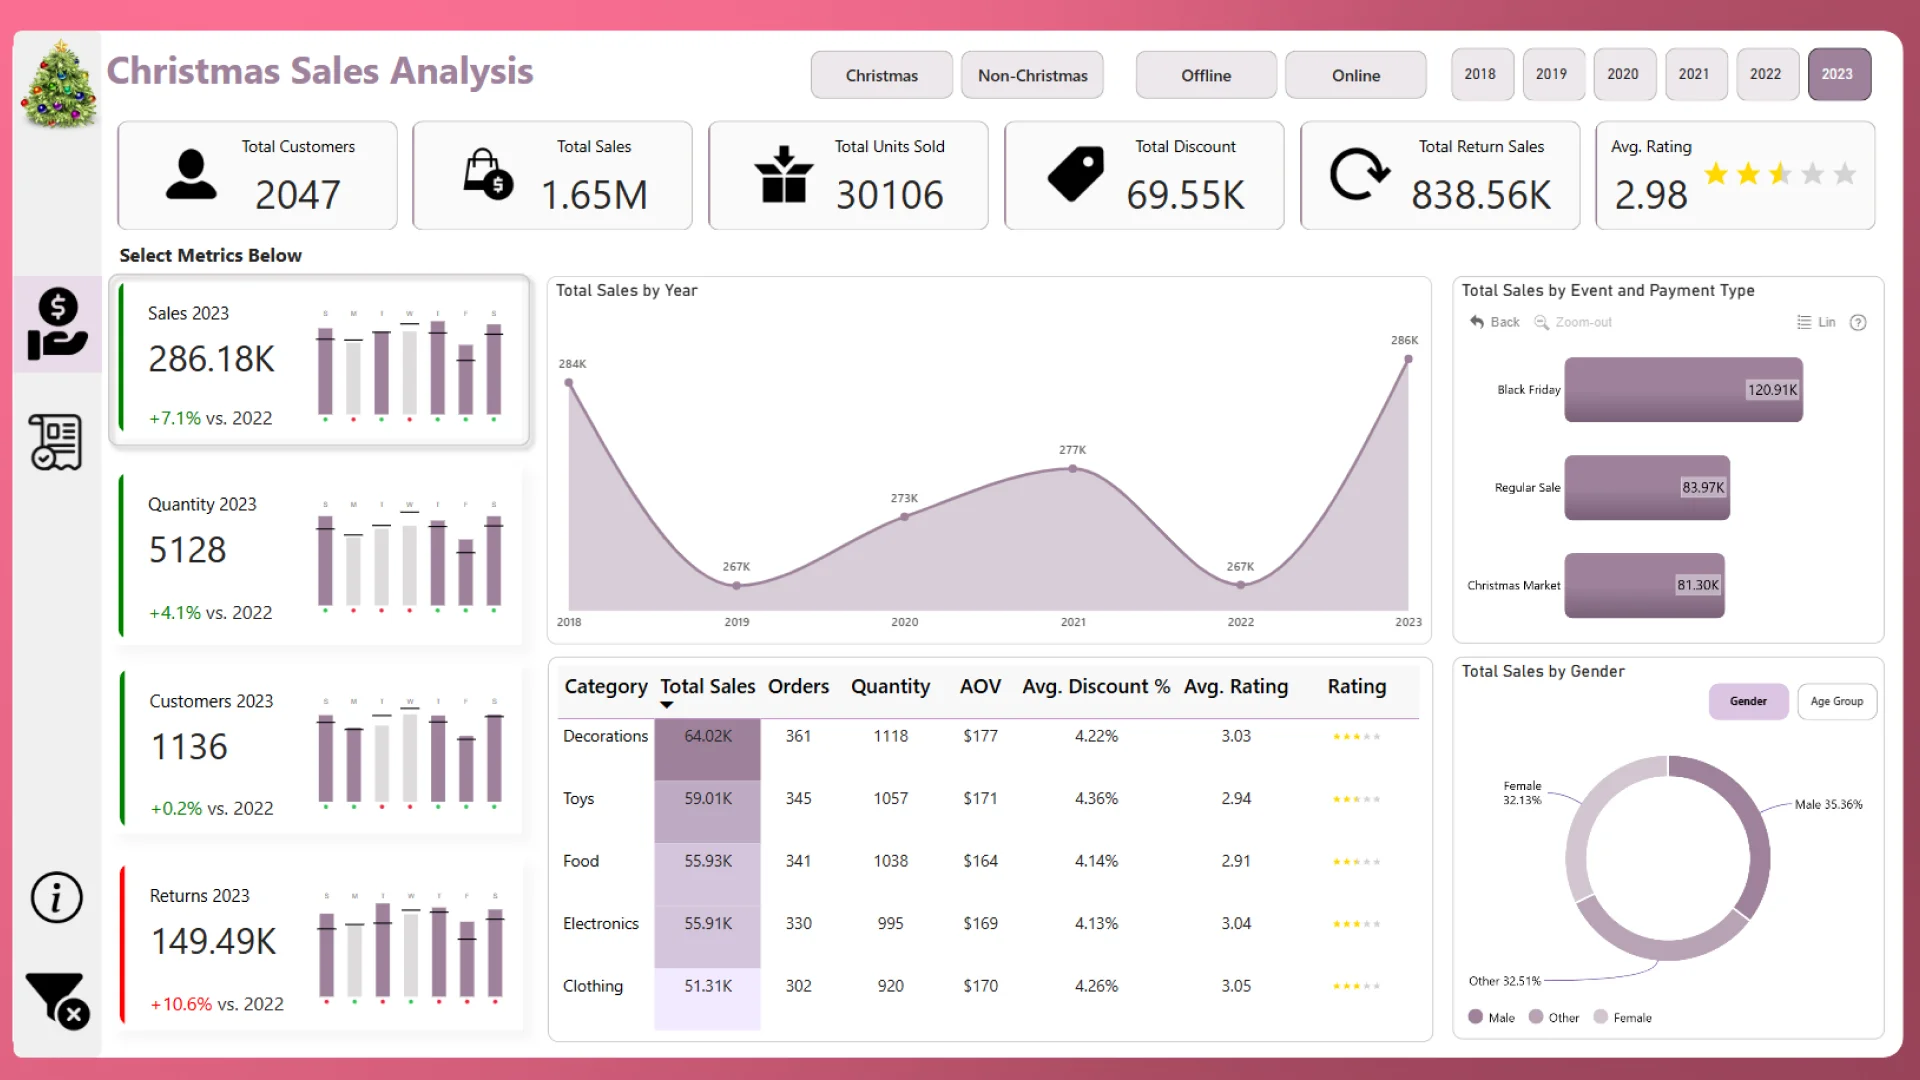1920x1080 pixels.
Task: Open the info icon in sidebar
Action: (56, 897)
